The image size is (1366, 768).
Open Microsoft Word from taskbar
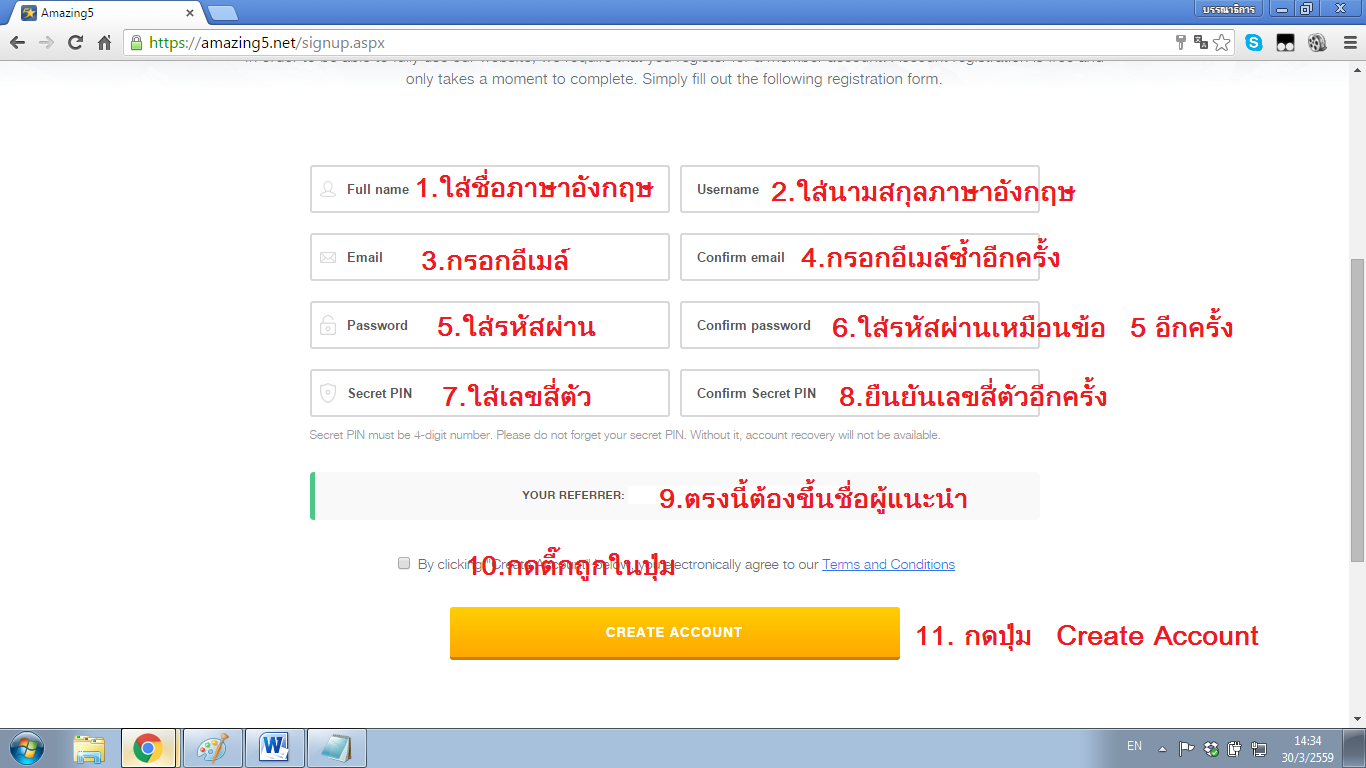pos(273,748)
